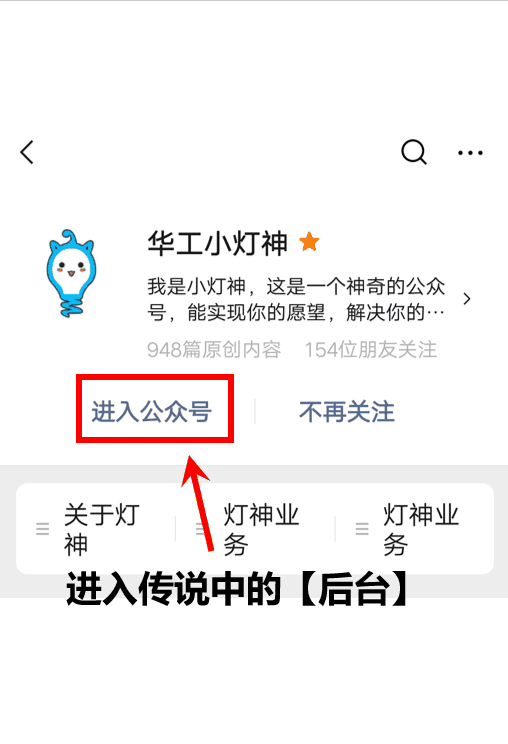Open the 关于灯神 bottom menu
The image size is (508, 744).
[96, 529]
